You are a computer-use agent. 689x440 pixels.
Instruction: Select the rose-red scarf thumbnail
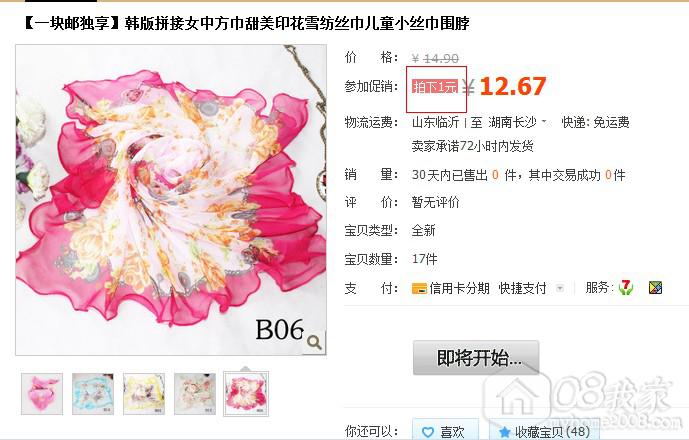point(246,394)
